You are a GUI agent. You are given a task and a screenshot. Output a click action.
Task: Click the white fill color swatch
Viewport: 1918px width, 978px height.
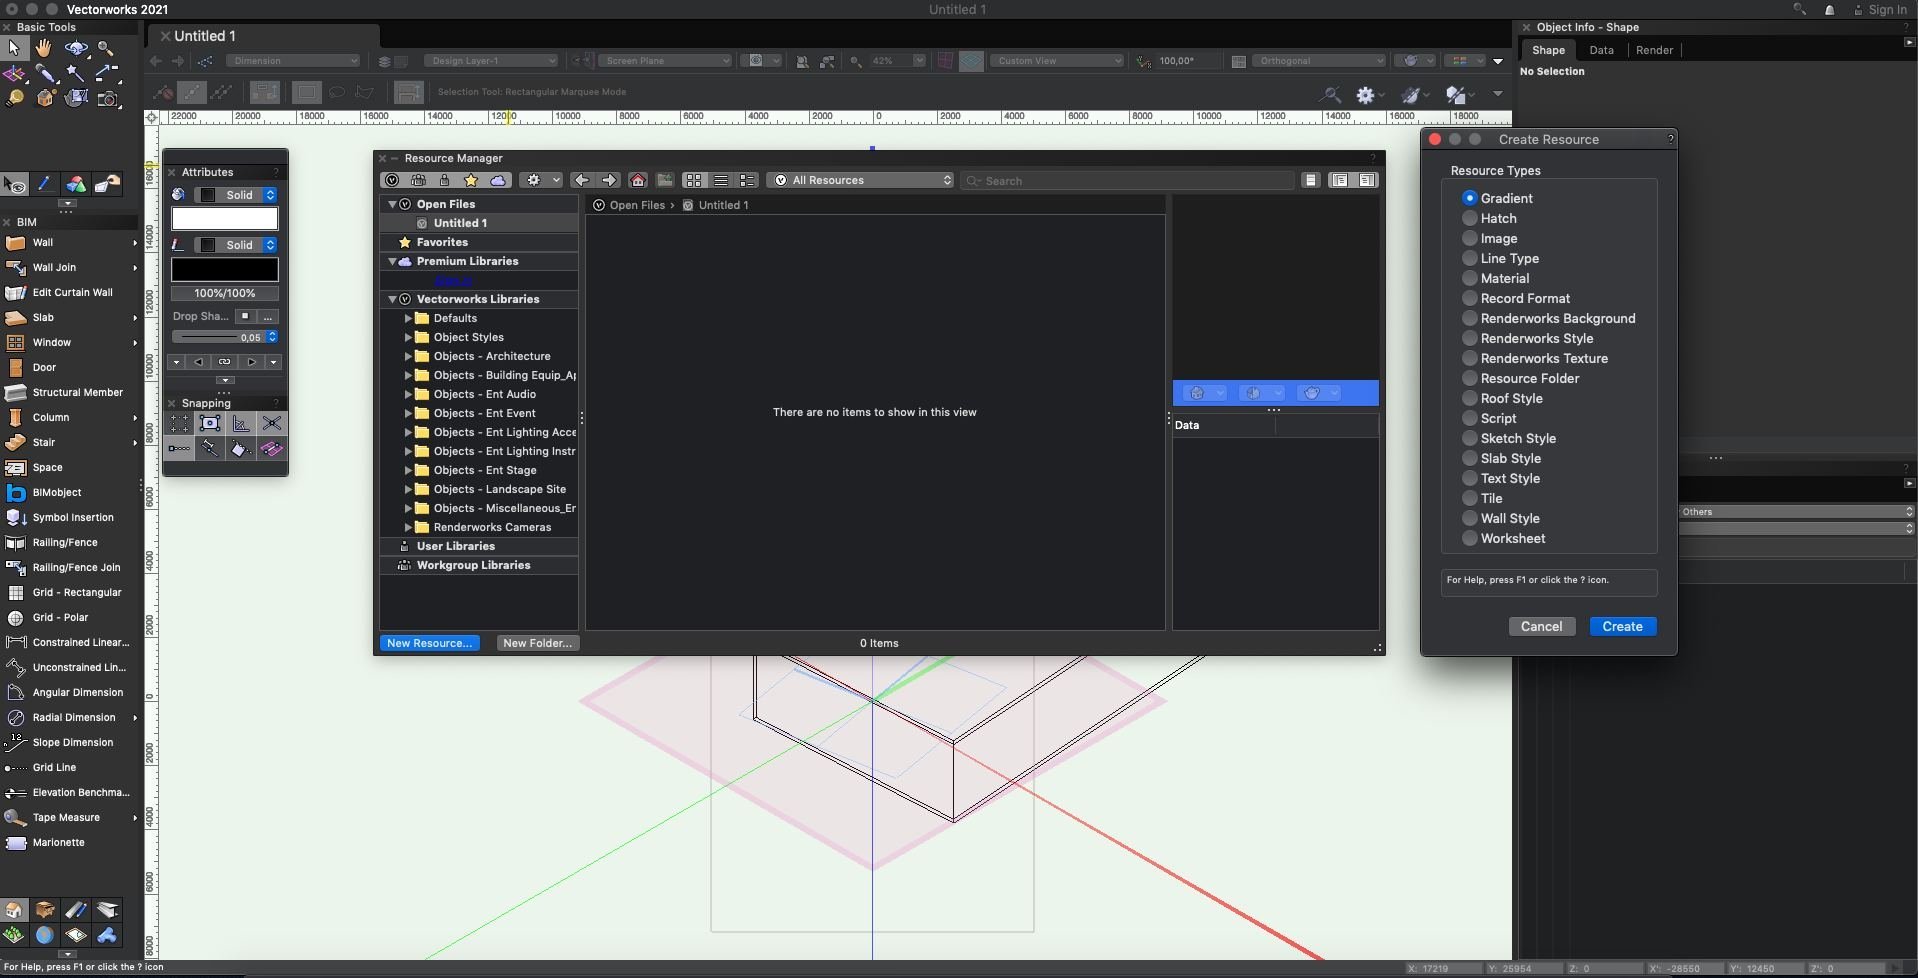[x=225, y=219]
